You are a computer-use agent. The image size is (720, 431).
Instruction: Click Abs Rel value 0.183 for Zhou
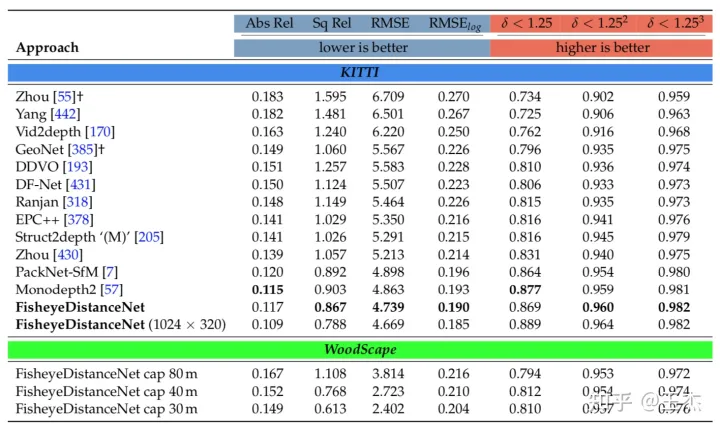[x=267, y=96]
